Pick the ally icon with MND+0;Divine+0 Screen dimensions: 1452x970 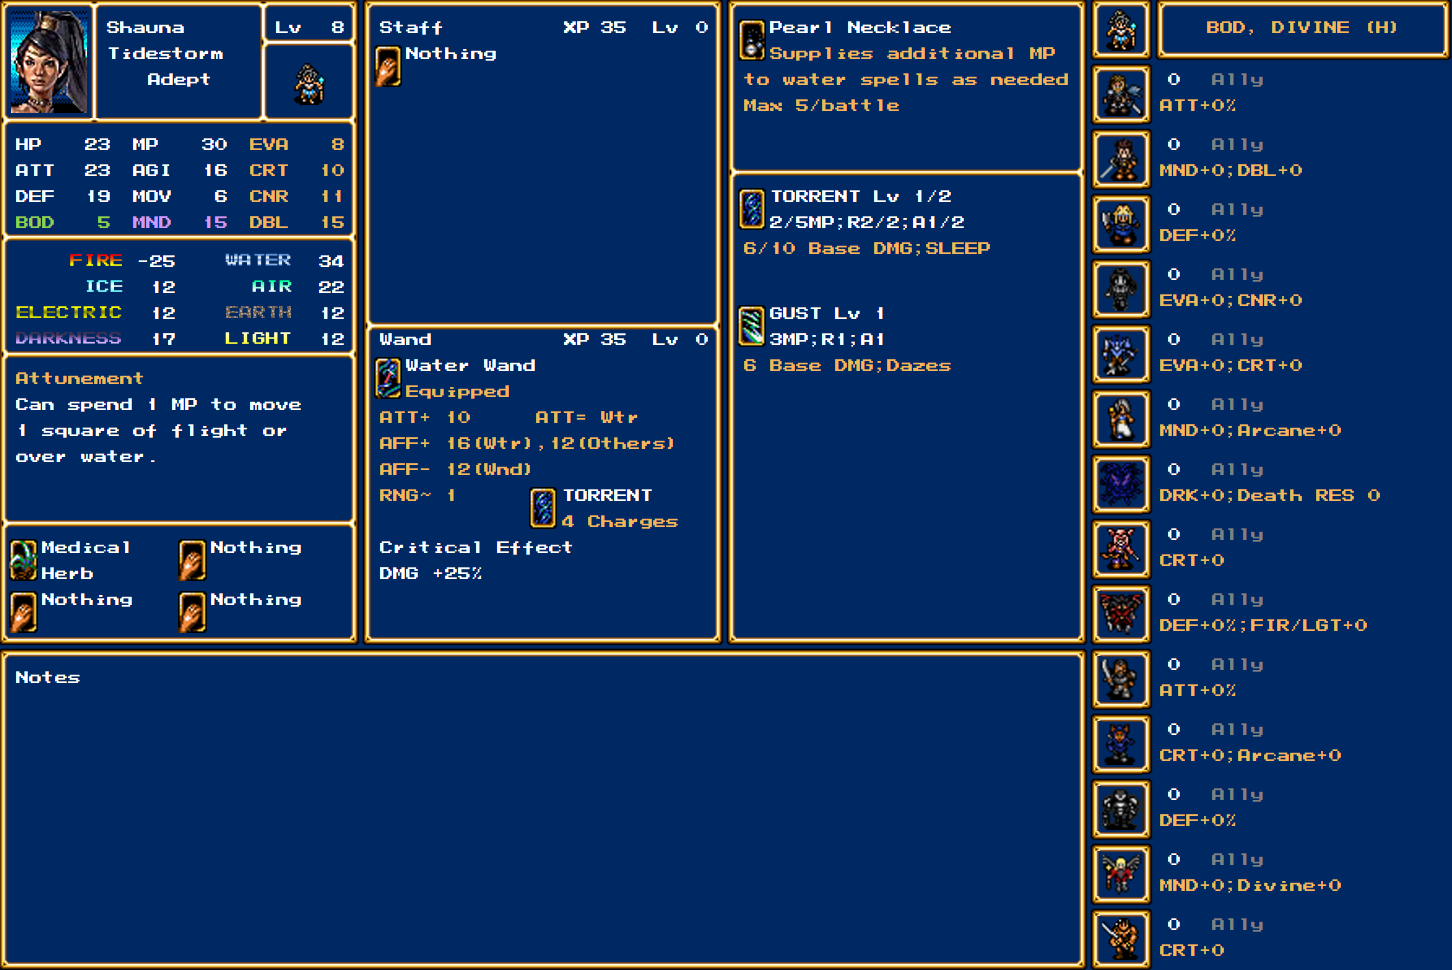pos(1120,874)
